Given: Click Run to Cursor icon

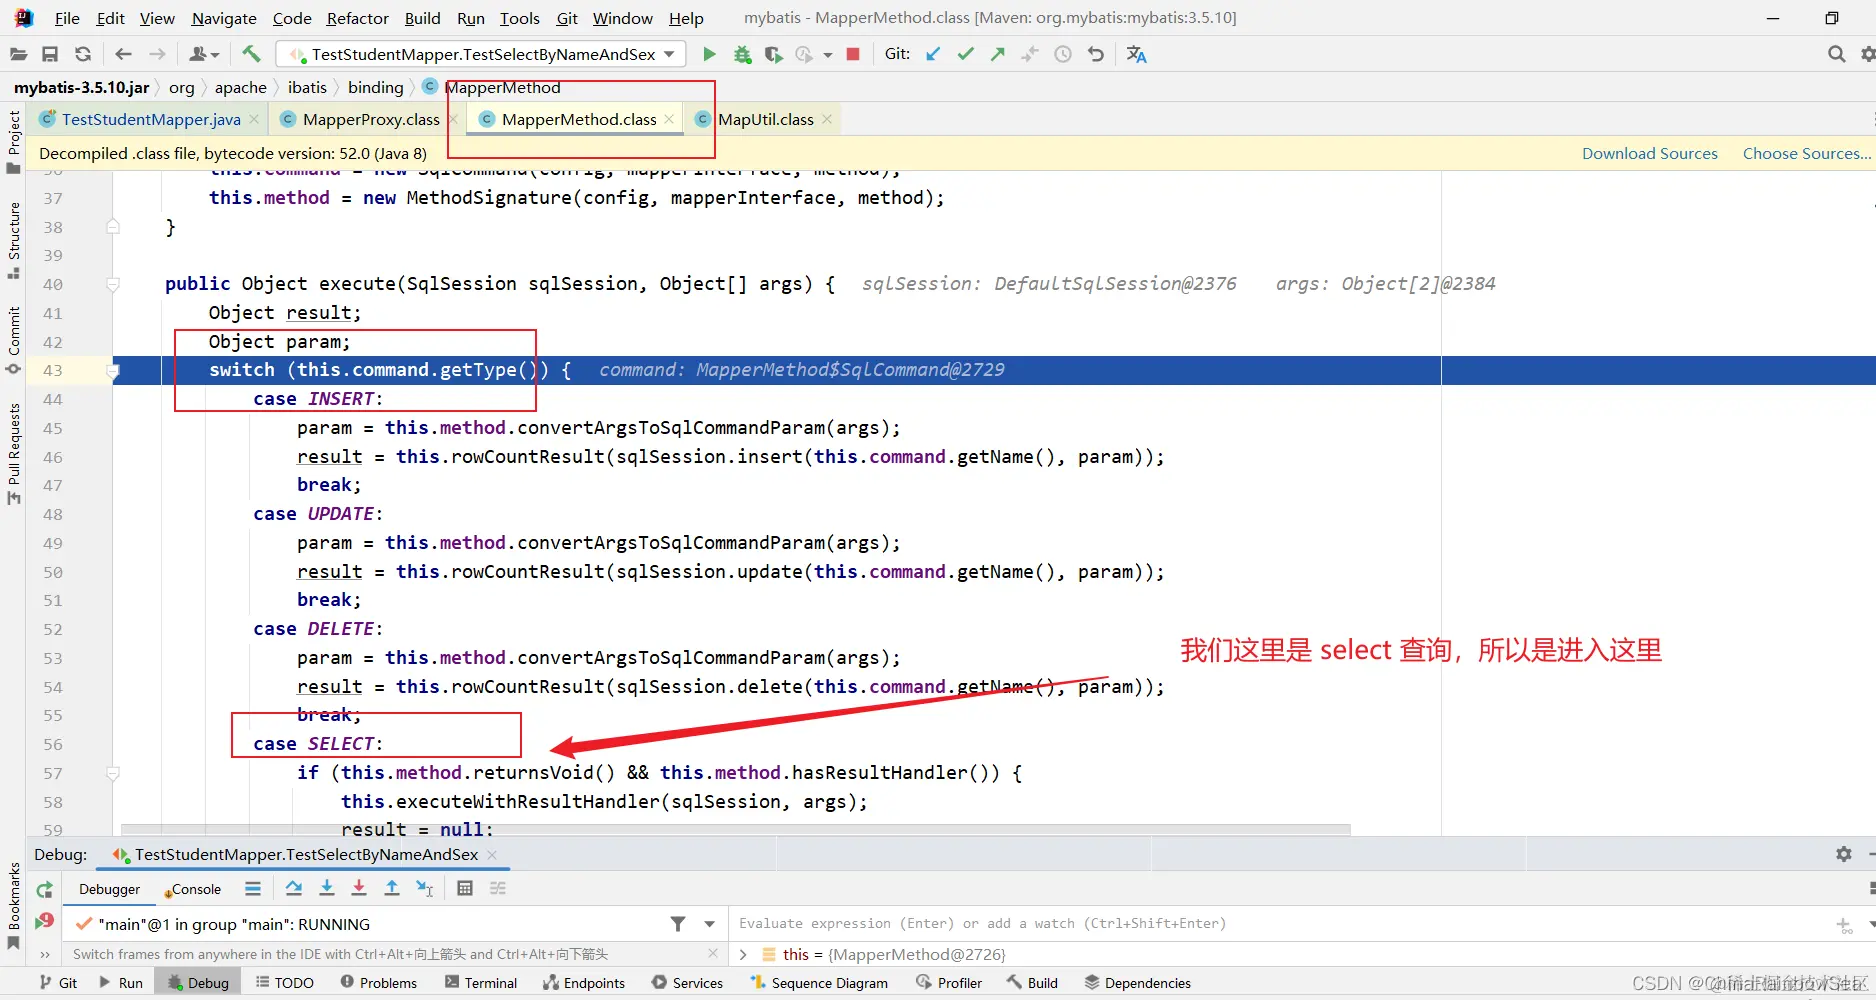Looking at the screenshot, I should point(425,888).
